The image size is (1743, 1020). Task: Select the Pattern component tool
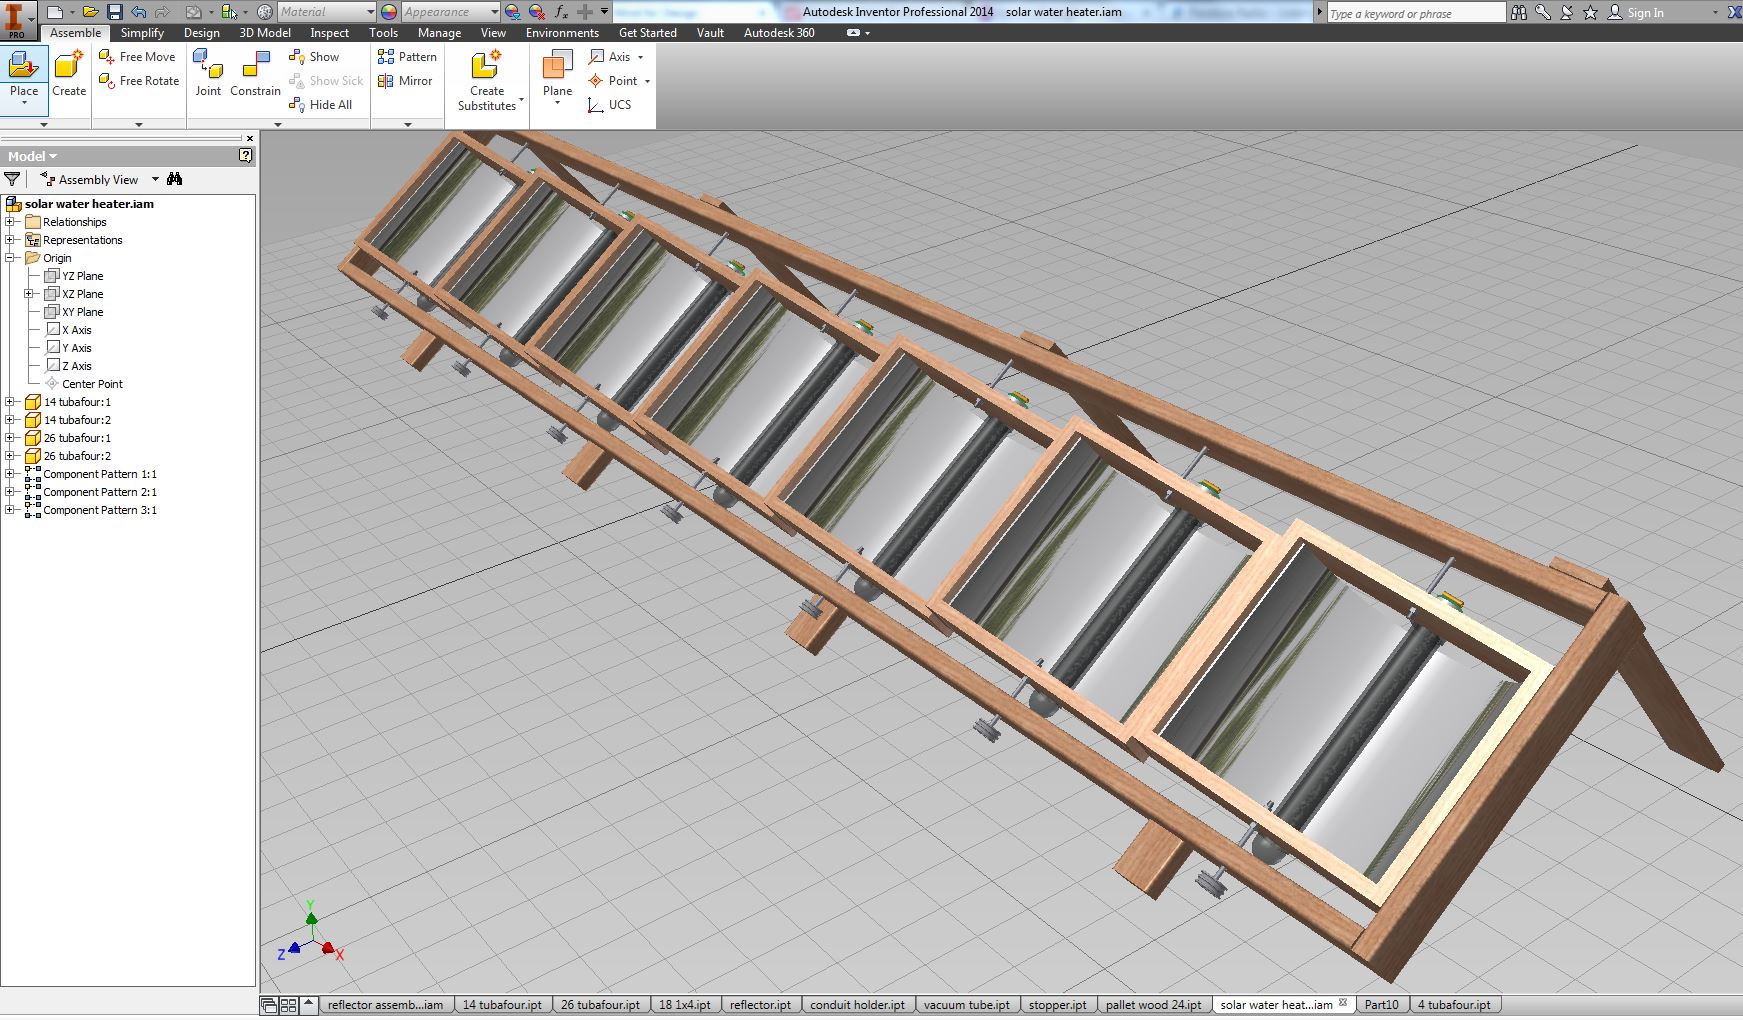coord(407,57)
